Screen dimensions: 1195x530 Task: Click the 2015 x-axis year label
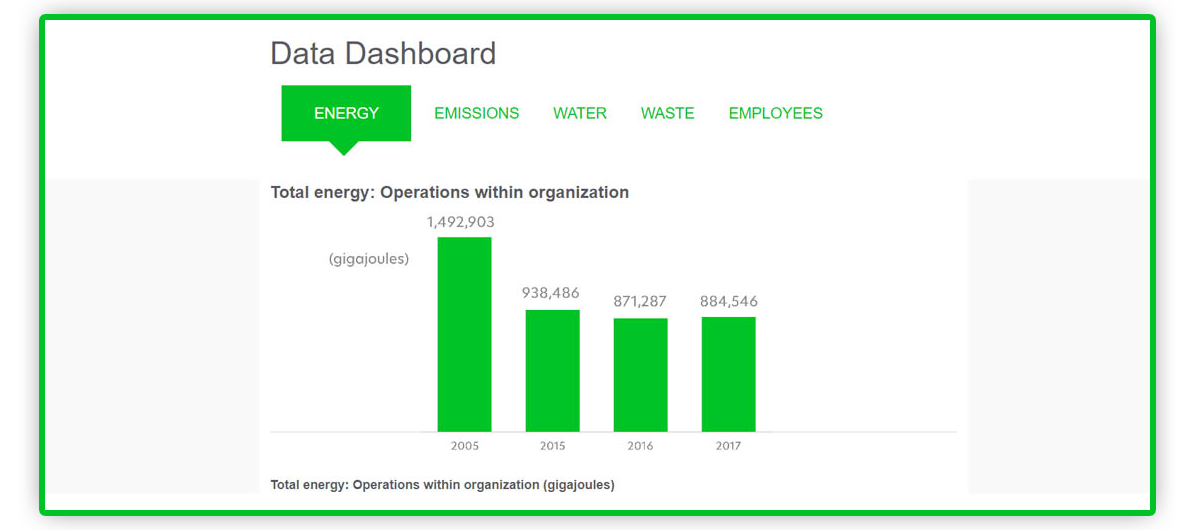coord(552,446)
